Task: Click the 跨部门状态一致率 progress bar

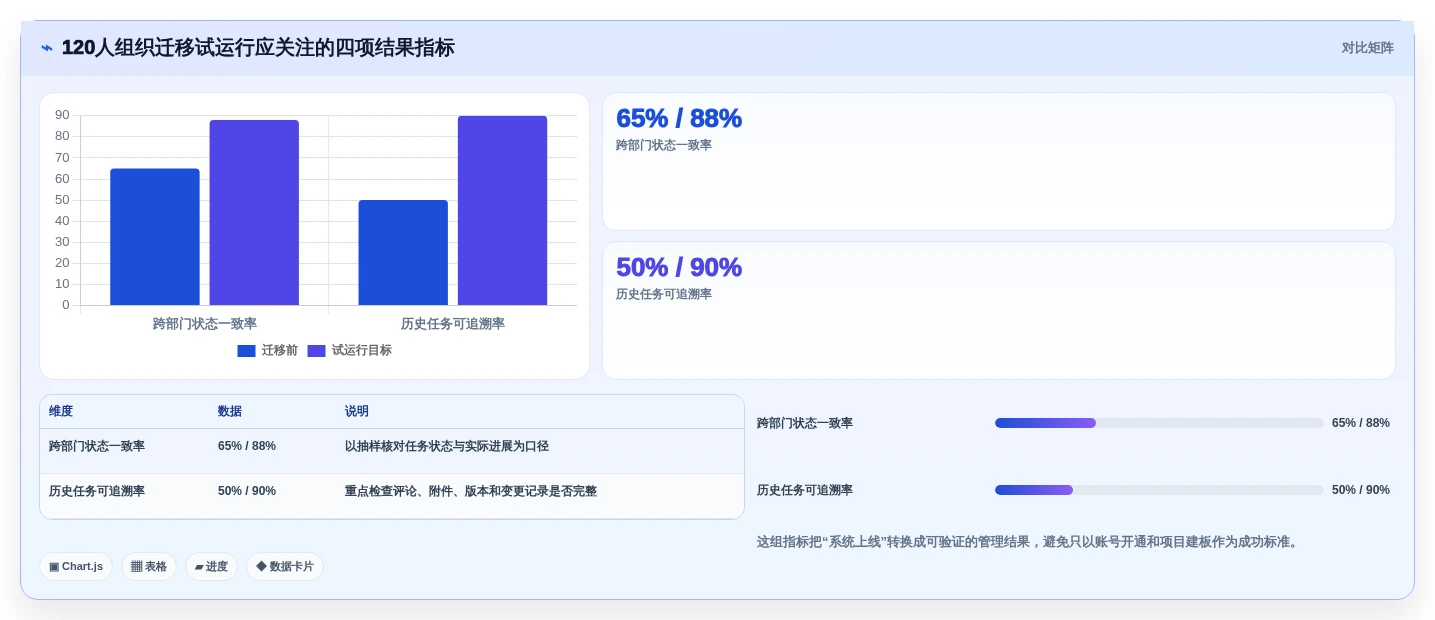Action: [x=1159, y=423]
